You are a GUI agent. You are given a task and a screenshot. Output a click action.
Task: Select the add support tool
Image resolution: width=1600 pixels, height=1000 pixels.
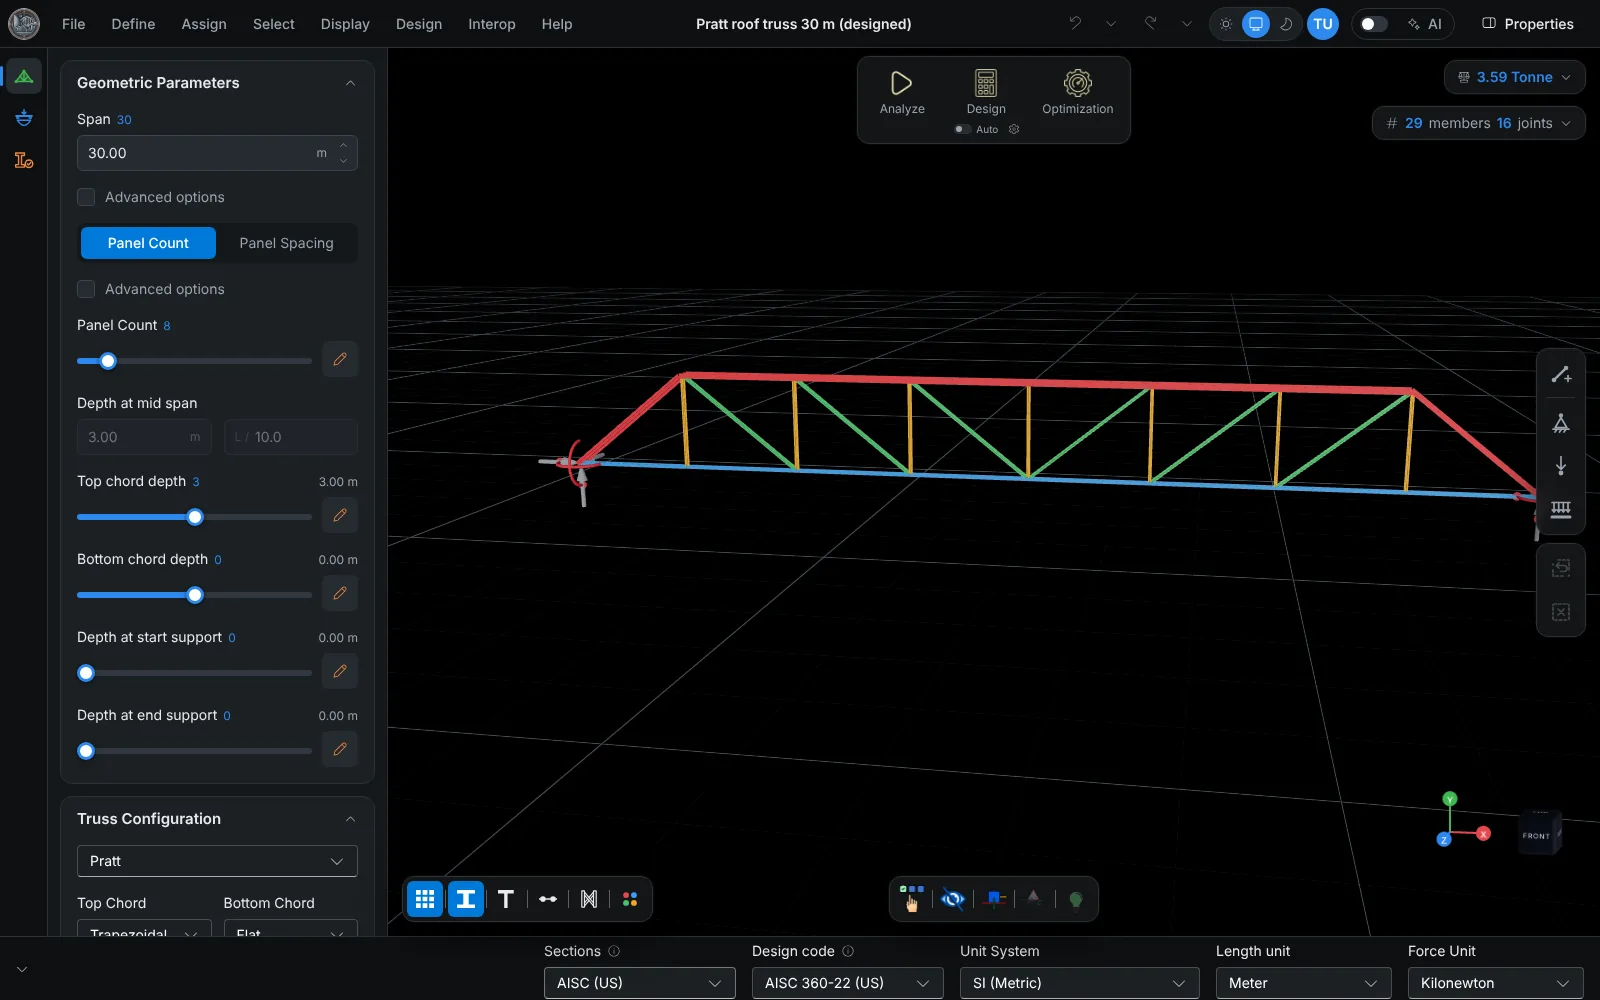[x=1561, y=423]
